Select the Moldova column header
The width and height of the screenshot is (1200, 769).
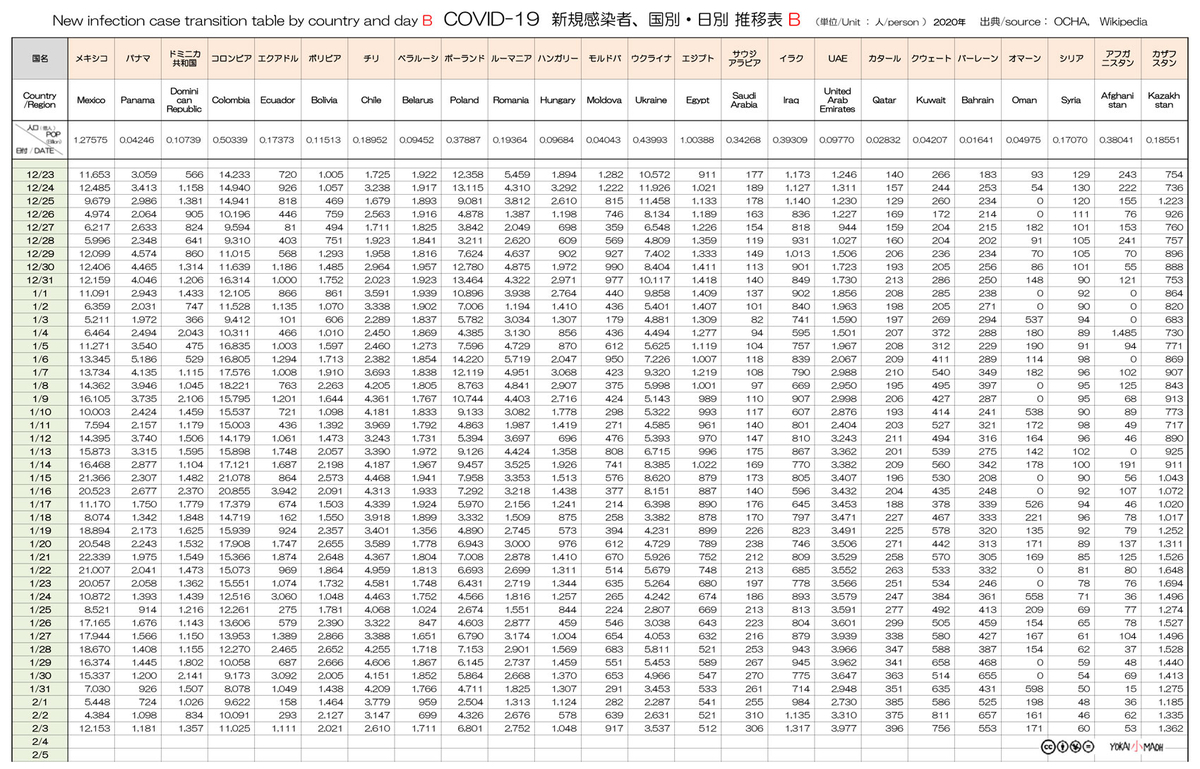(604, 100)
